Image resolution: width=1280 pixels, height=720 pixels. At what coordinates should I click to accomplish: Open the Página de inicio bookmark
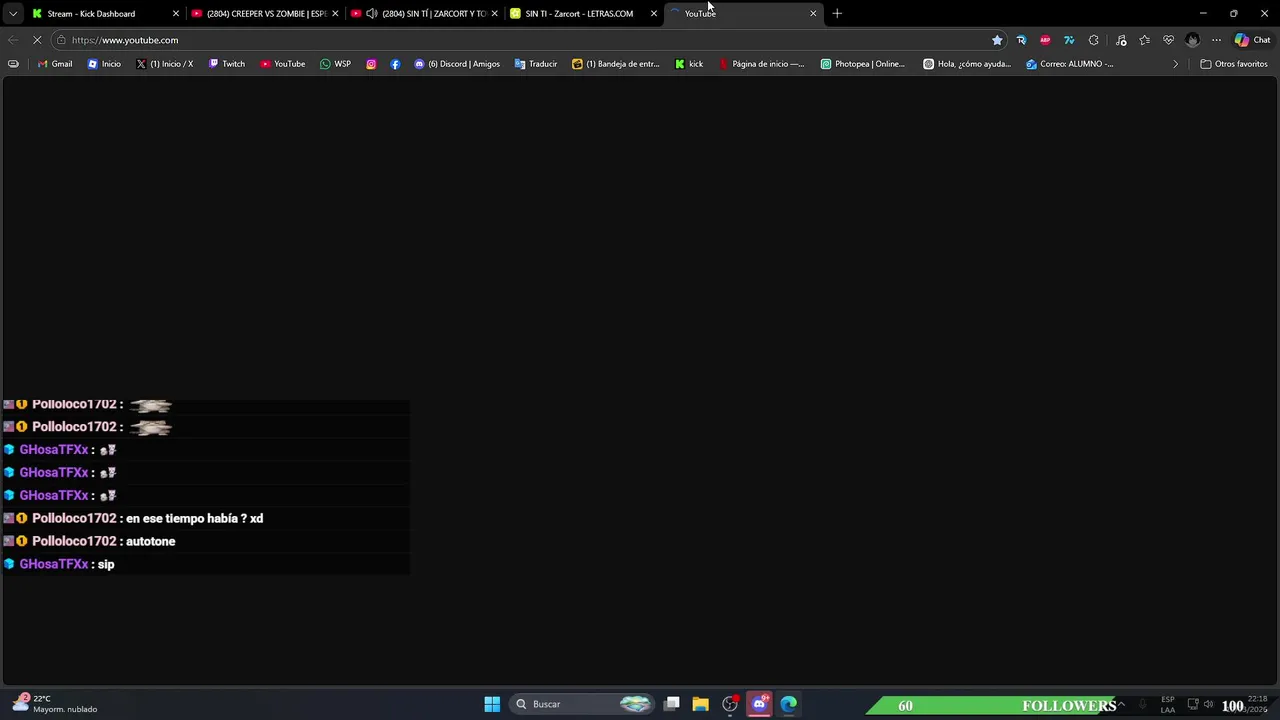coord(761,64)
